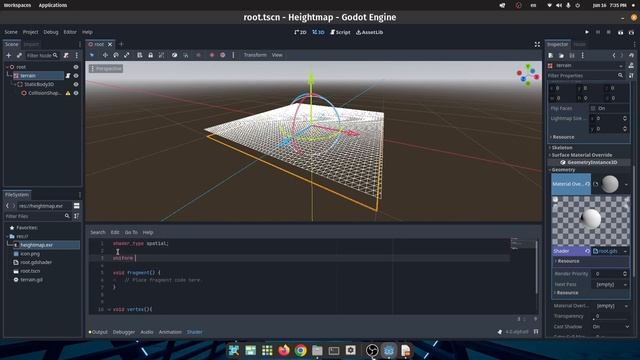640x360 pixels.
Task: Open the Debug menu
Action: pos(51,32)
